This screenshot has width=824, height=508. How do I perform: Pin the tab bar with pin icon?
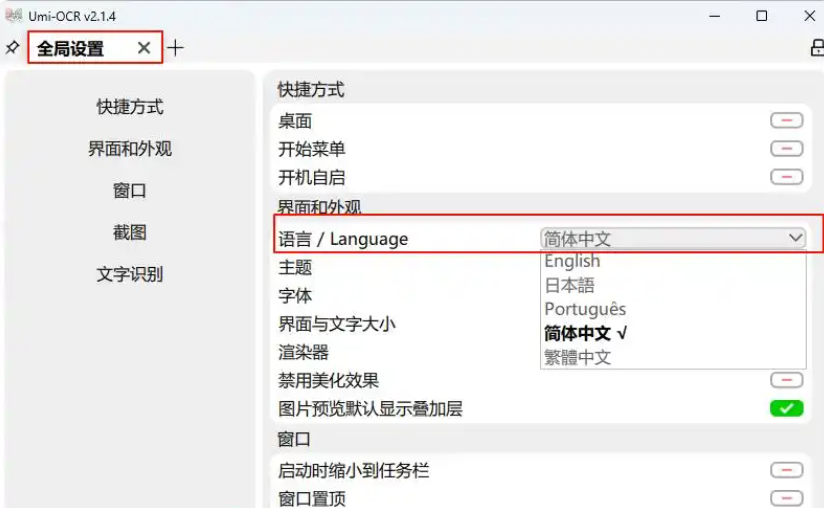[x=12, y=48]
